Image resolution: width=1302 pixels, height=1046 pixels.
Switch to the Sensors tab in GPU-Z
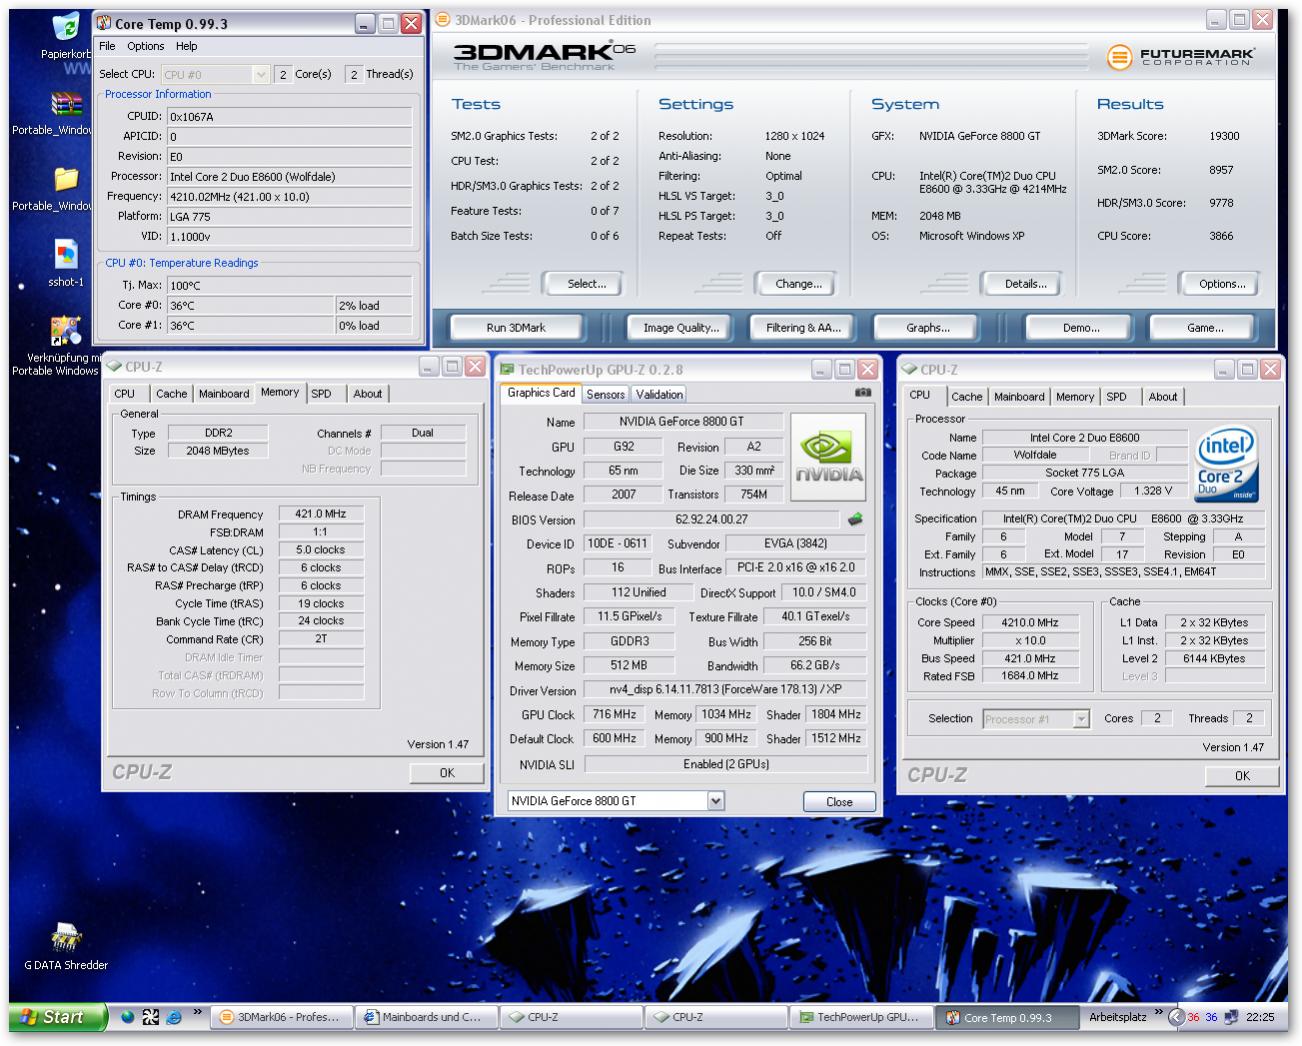click(x=605, y=395)
